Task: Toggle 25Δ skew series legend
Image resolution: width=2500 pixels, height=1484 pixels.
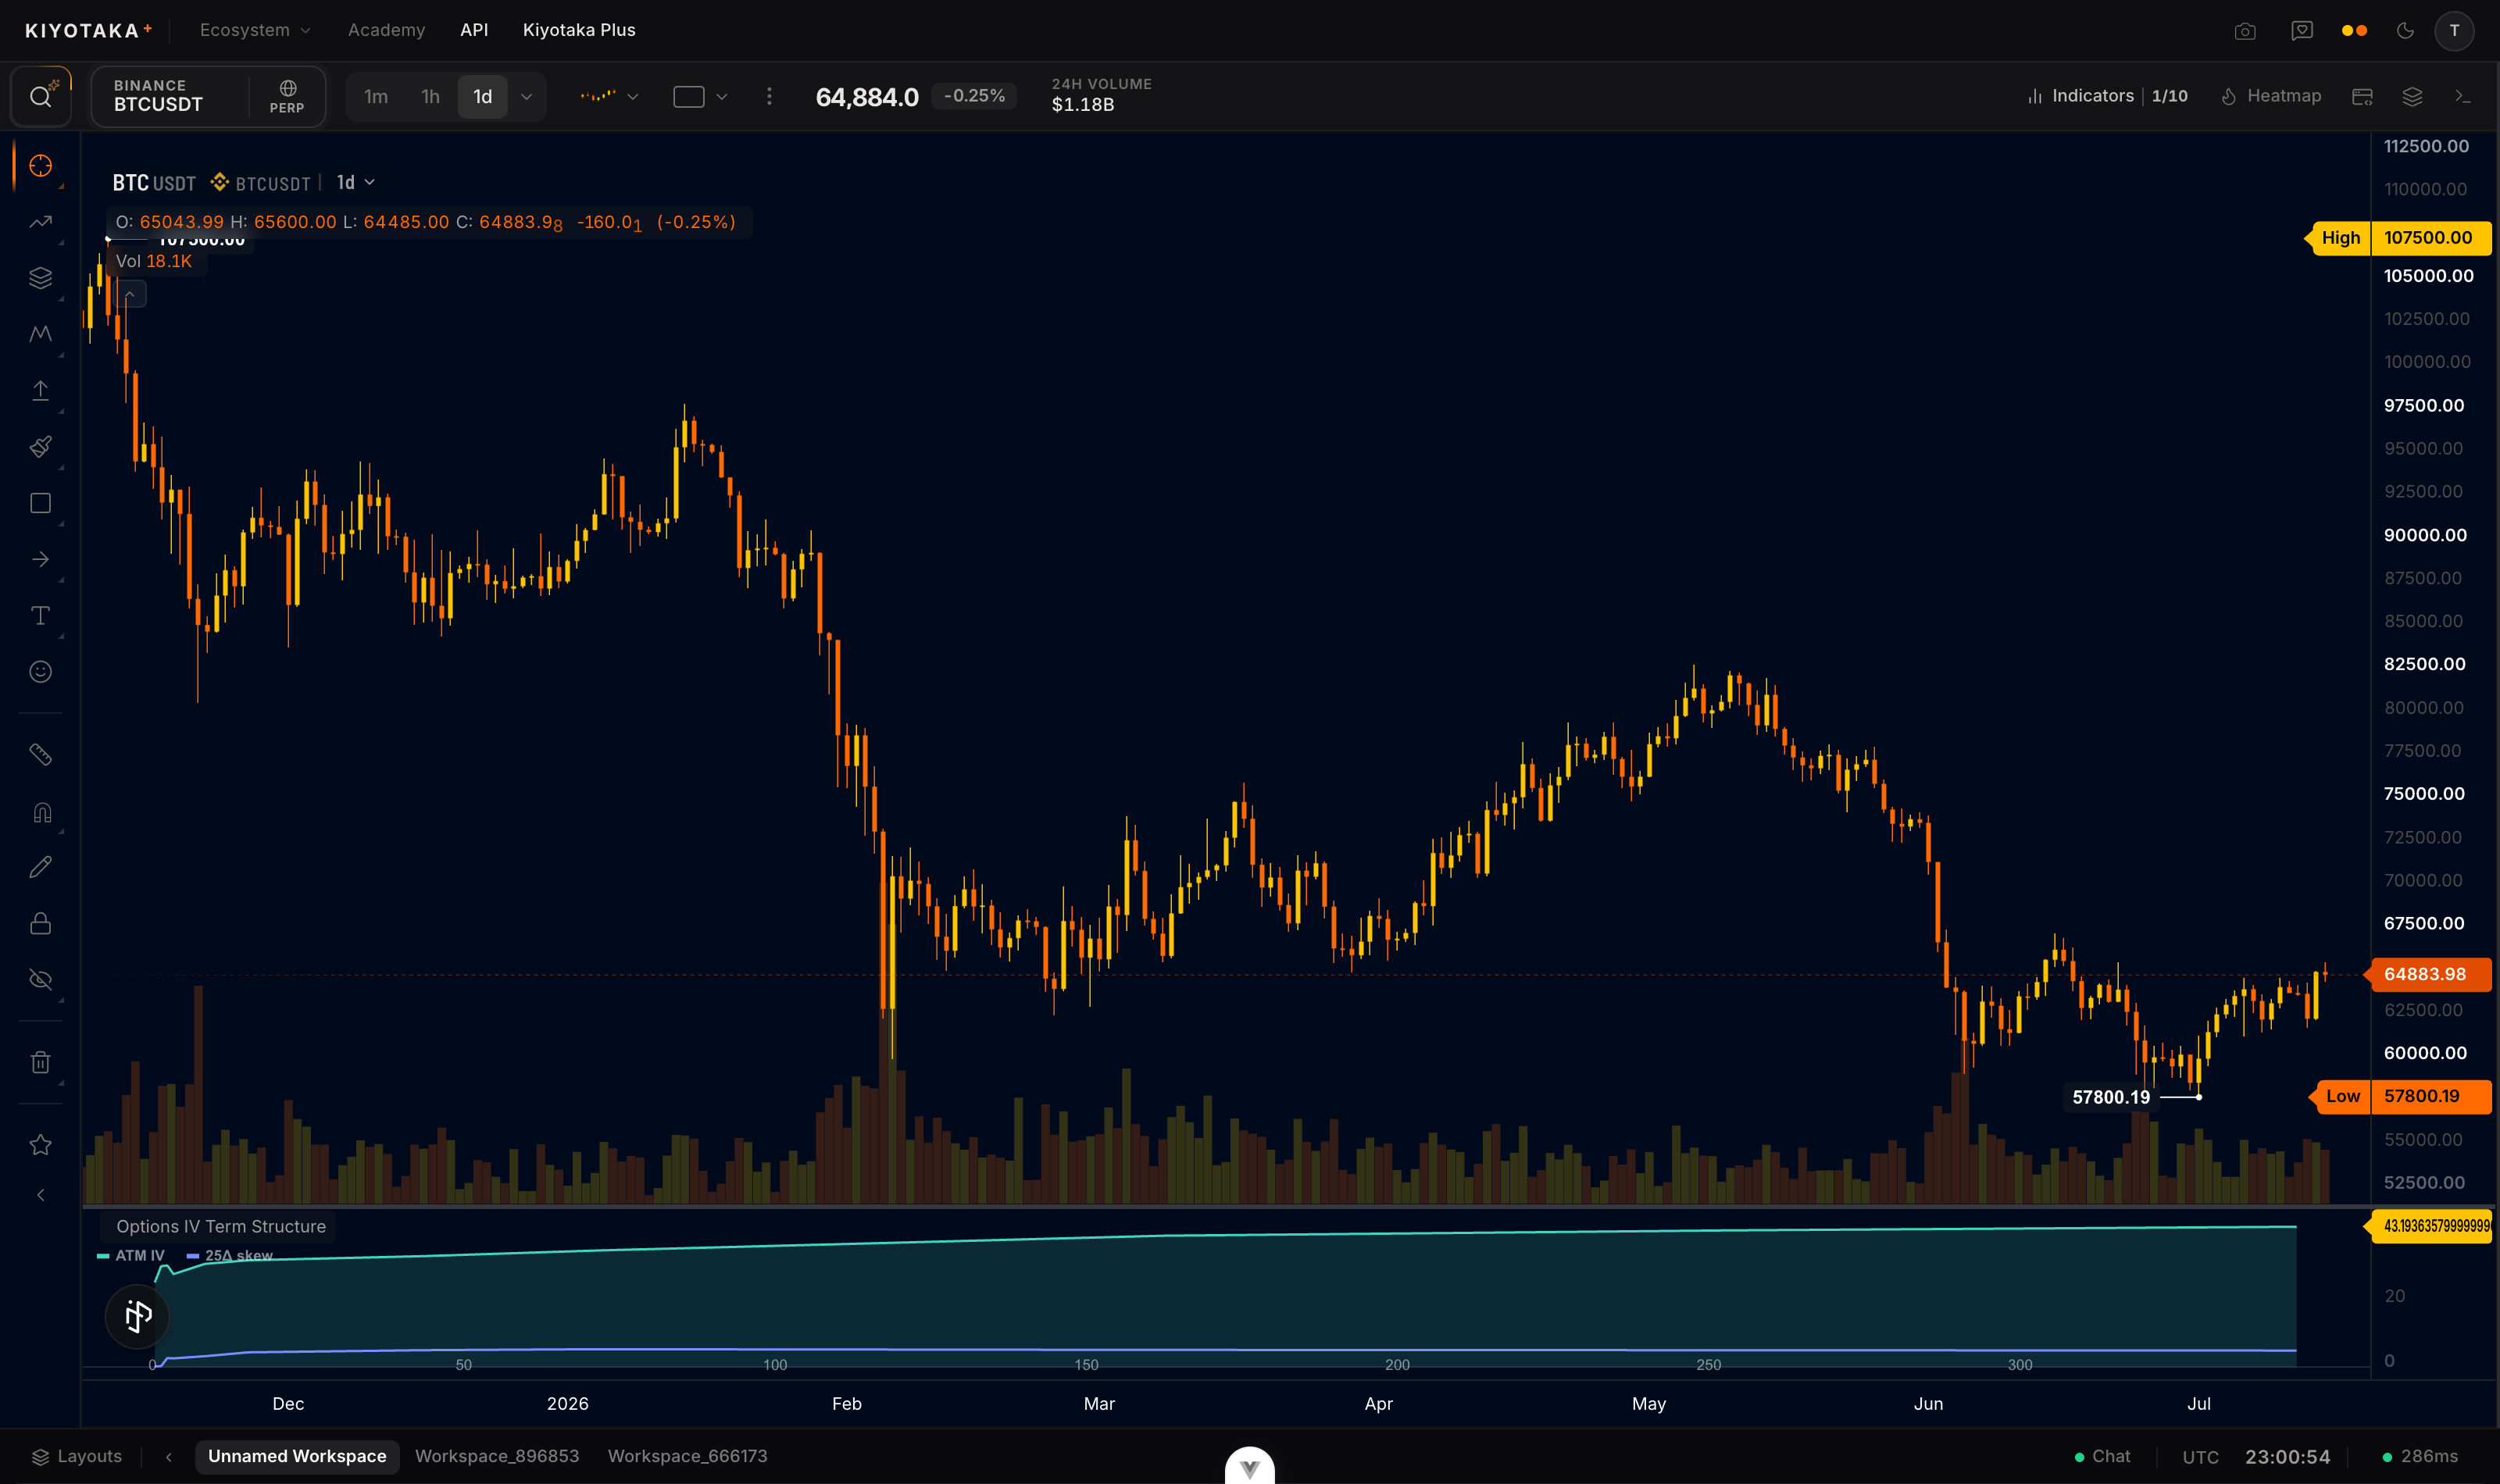Action: tap(230, 1256)
